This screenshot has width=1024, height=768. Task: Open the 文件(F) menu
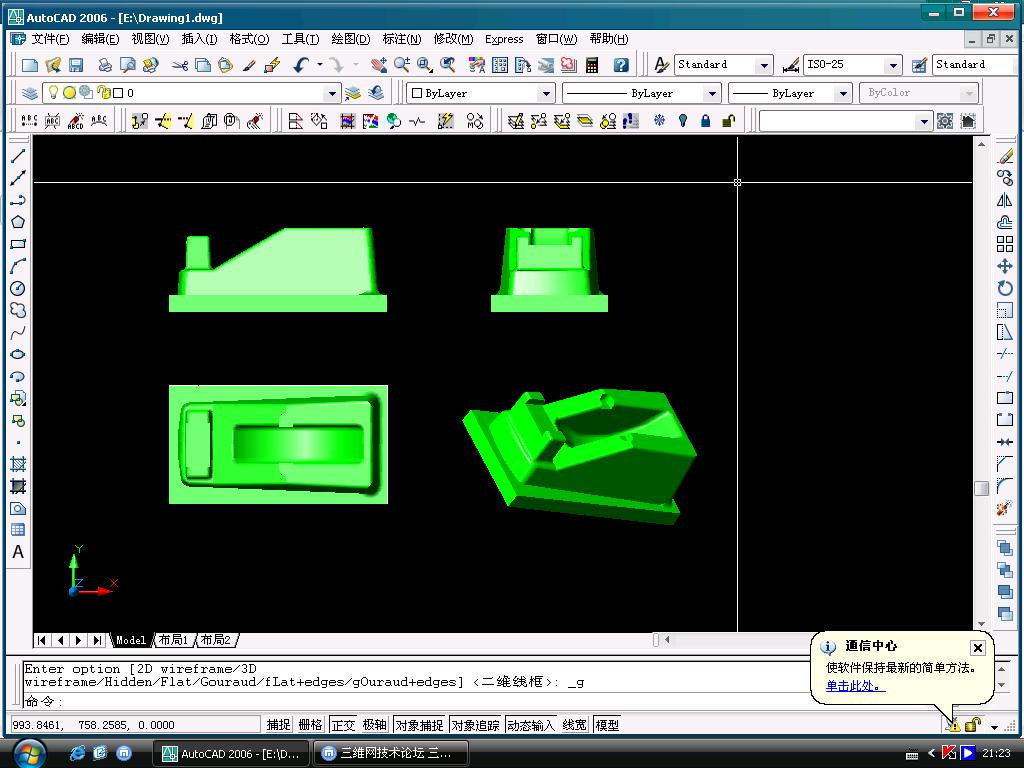point(50,39)
